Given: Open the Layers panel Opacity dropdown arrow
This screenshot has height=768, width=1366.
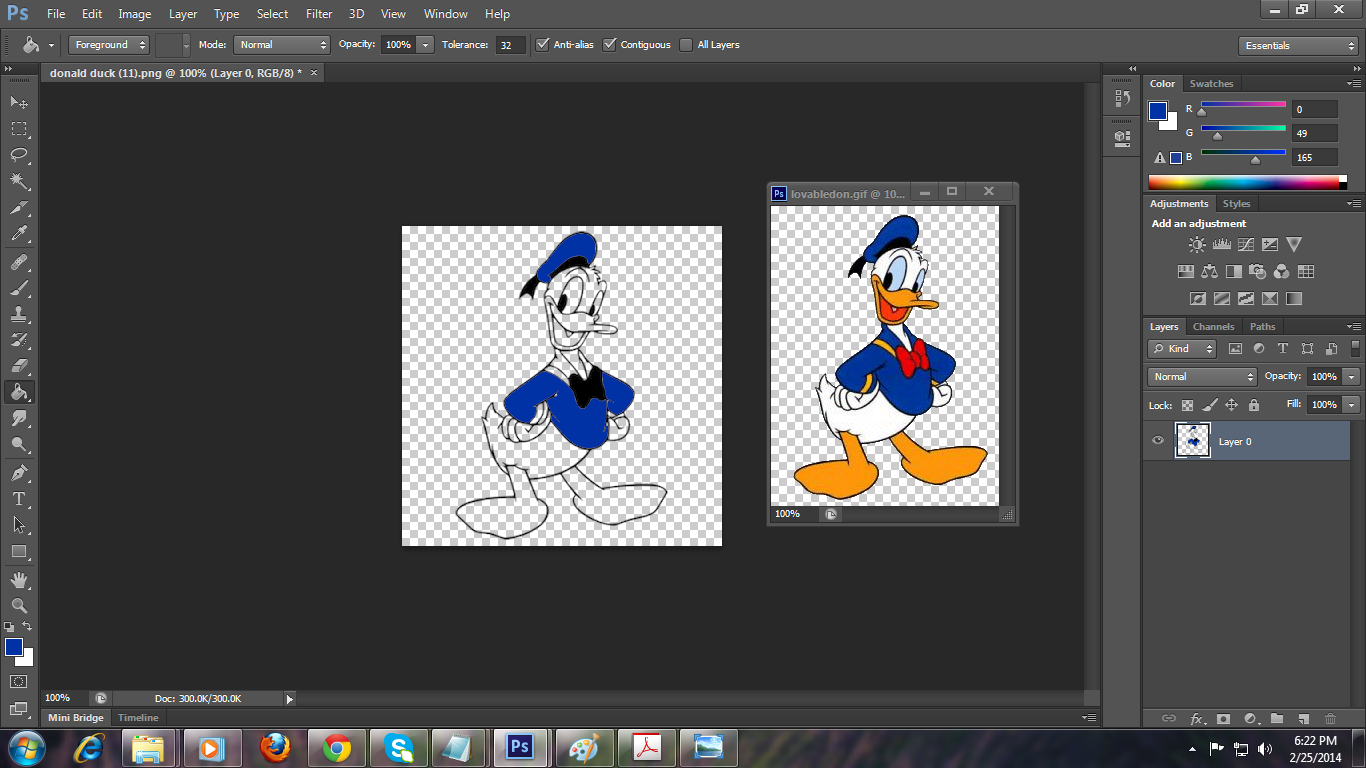Looking at the screenshot, I should pos(1352,376).
